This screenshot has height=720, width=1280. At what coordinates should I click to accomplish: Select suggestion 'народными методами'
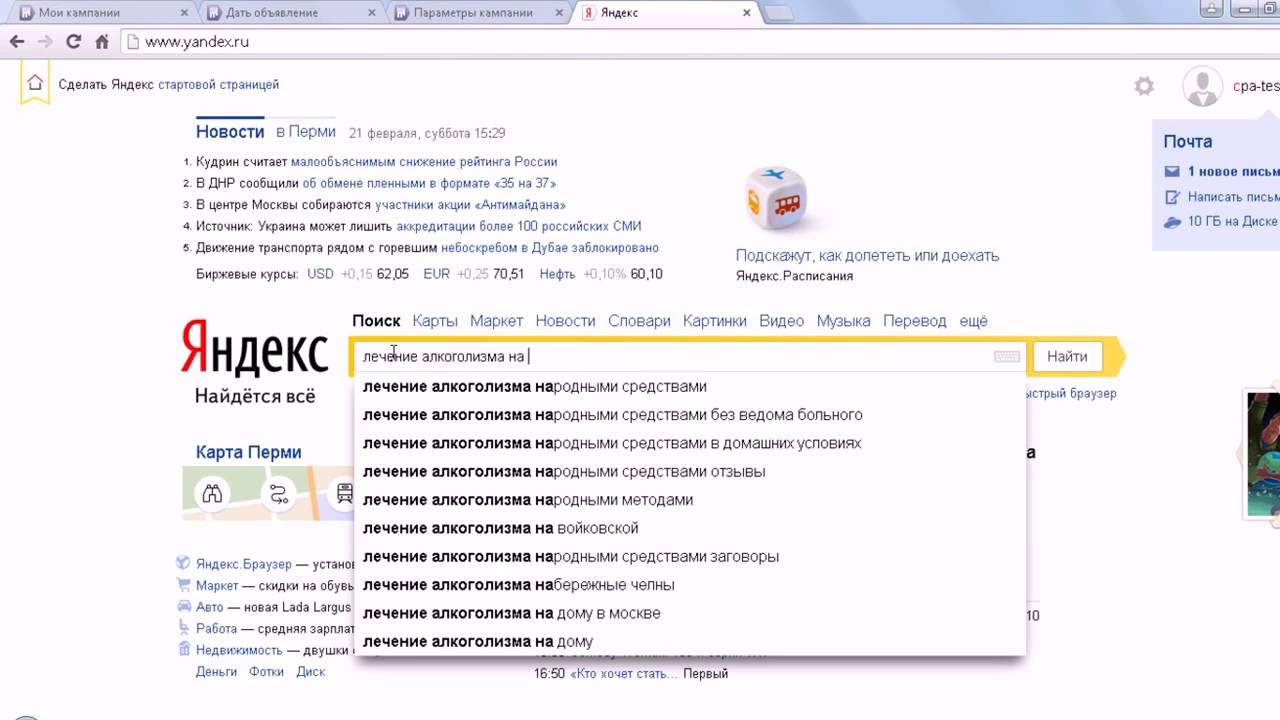click(690, 500)
